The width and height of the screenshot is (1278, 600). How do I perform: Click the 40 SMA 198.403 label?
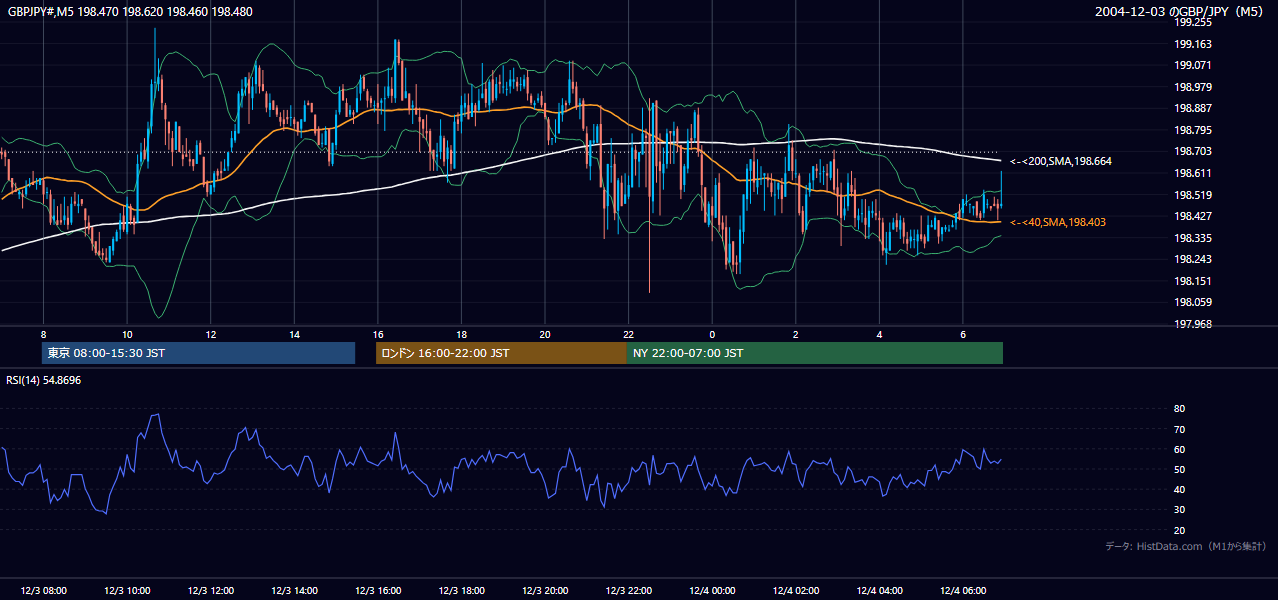tap(1058, 222)
